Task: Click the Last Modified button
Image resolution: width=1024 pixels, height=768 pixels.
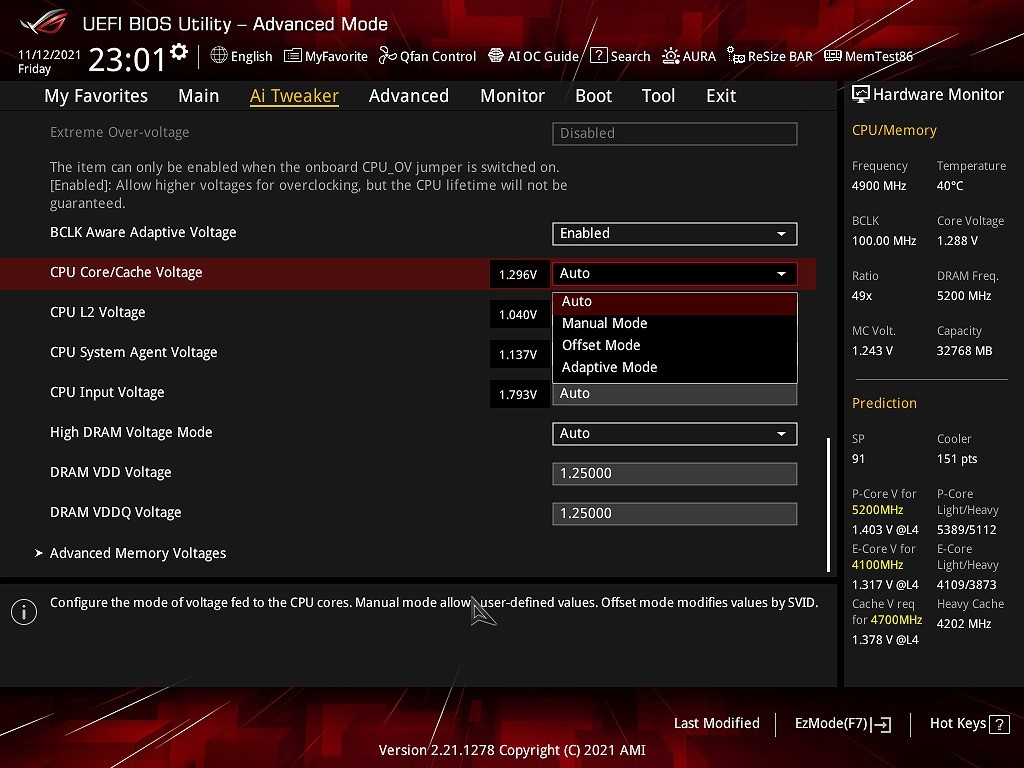Action: pyautogui.click(x=716, y=723)
